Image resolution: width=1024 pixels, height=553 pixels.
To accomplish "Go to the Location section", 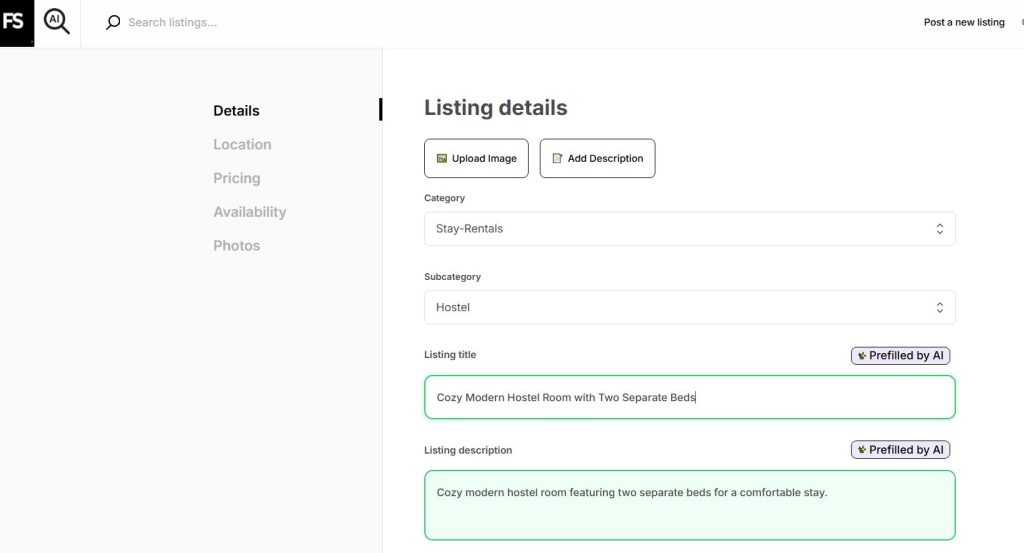I will (242, 145).
